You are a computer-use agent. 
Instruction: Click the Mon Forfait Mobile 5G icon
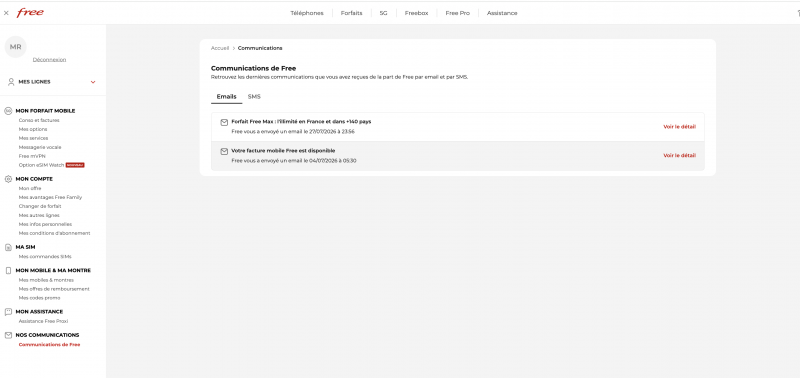8,111
